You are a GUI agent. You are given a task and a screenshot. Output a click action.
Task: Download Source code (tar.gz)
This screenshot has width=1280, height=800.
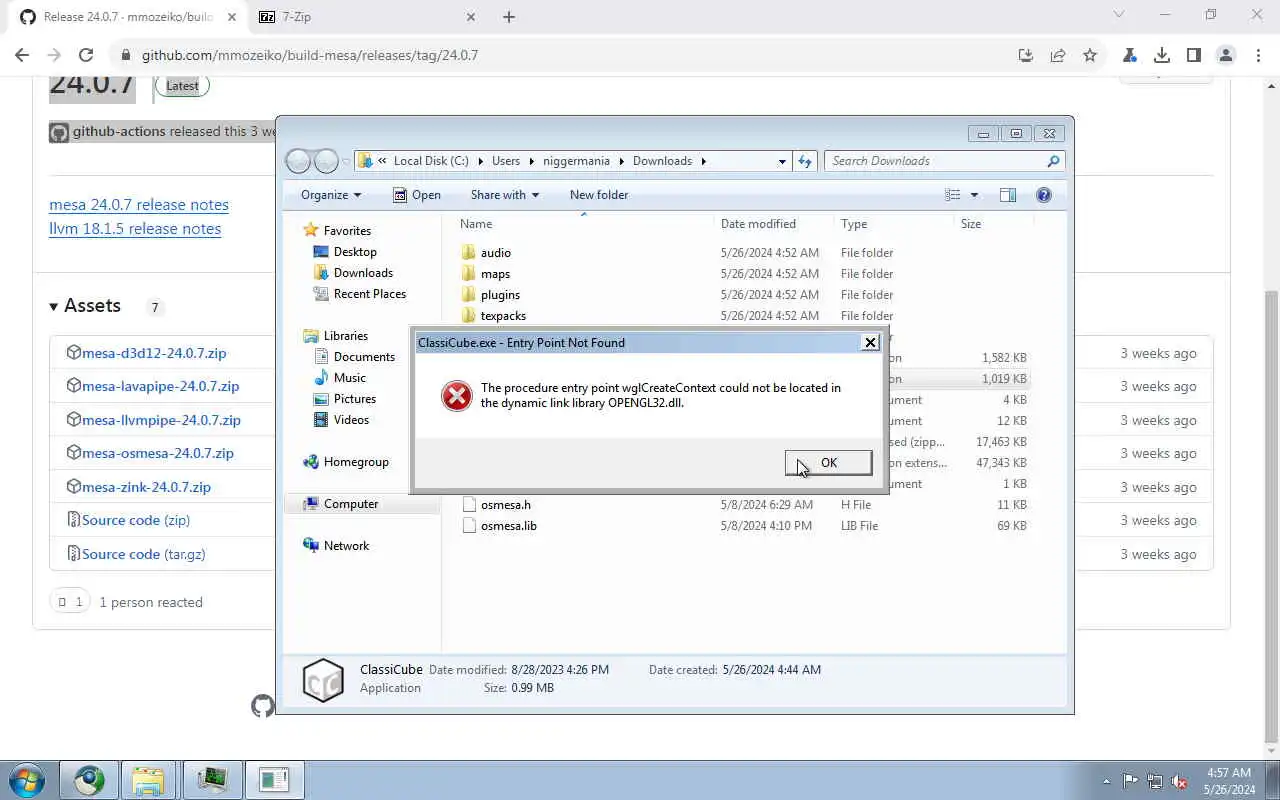tap(143, 554)
